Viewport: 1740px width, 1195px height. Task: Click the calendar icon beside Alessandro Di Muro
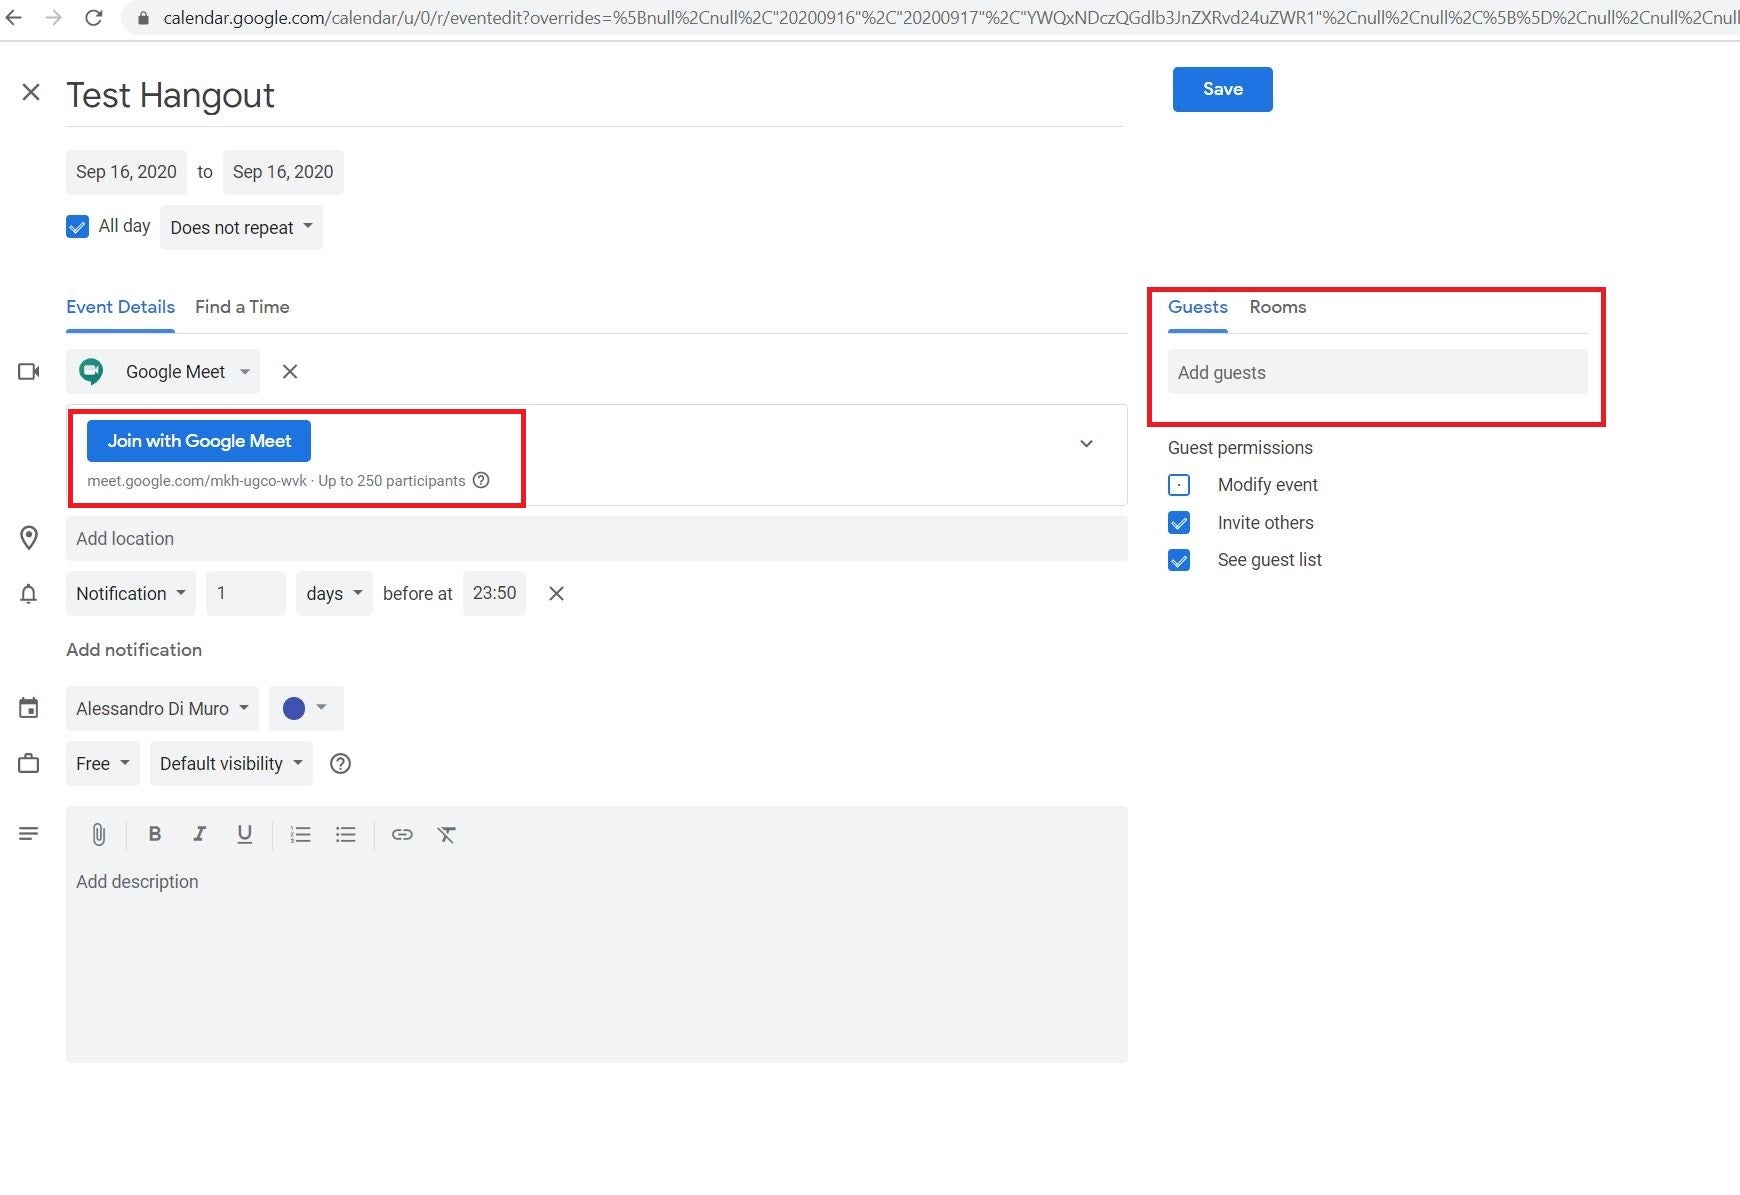(x=29, y=708)
